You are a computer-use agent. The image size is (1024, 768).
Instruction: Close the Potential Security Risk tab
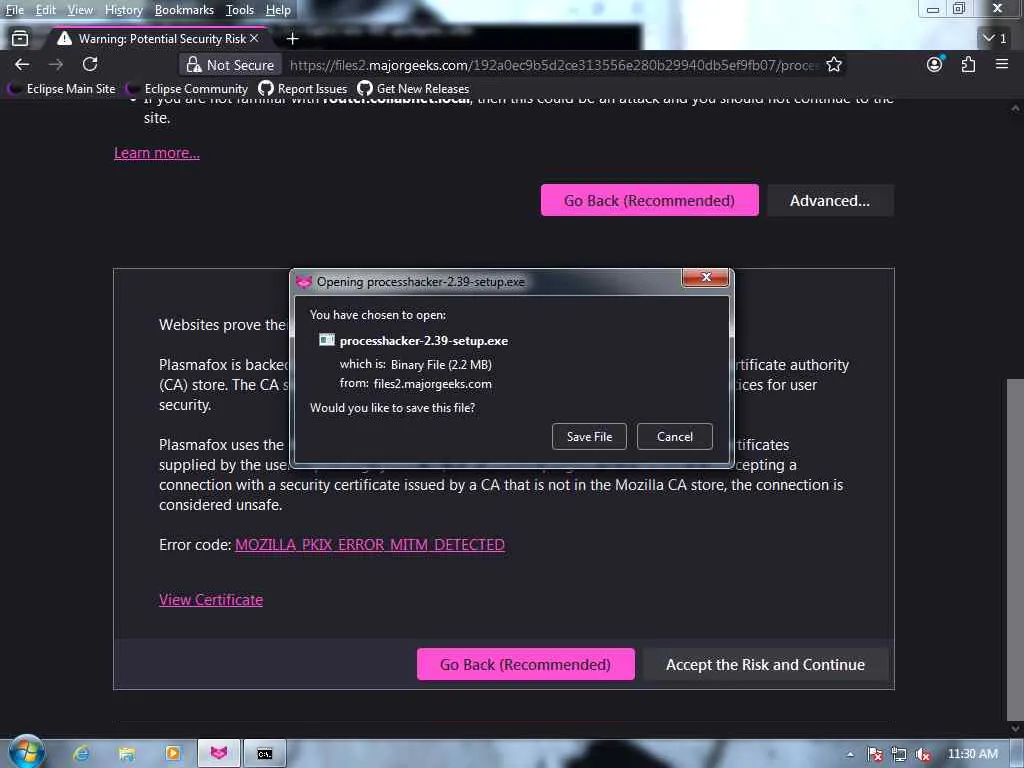tap(254, 39)
